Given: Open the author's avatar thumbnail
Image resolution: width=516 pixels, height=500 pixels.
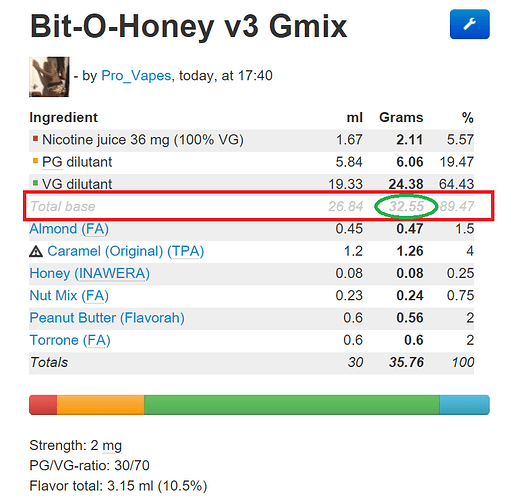Looking at the screenshot, I should point(49,77).
